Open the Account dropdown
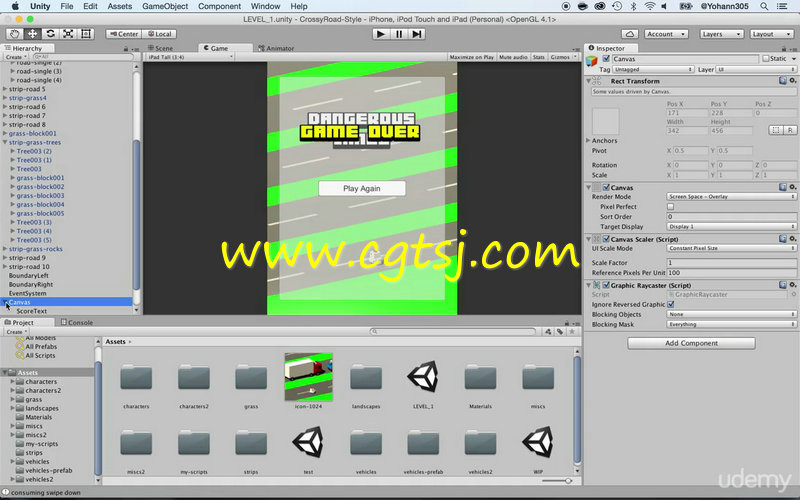 click(666, 34)
